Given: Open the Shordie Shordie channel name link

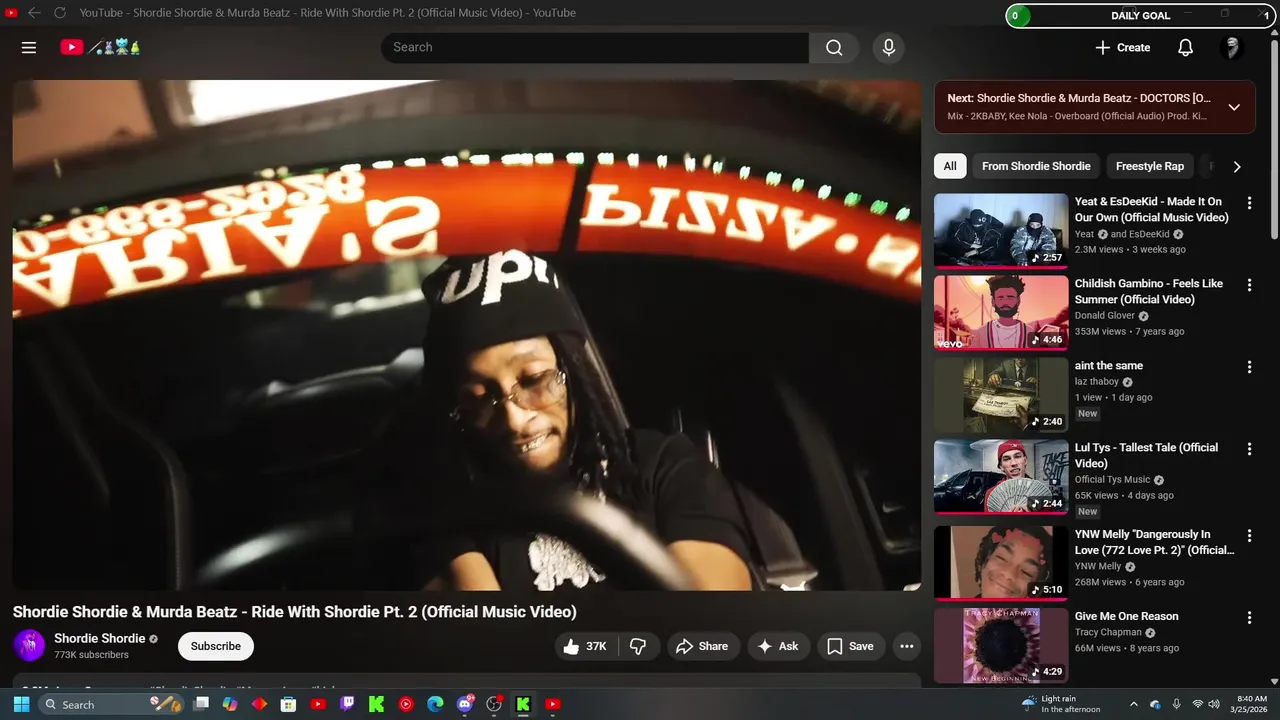Looking at the screenshot, I should [99, 638].
